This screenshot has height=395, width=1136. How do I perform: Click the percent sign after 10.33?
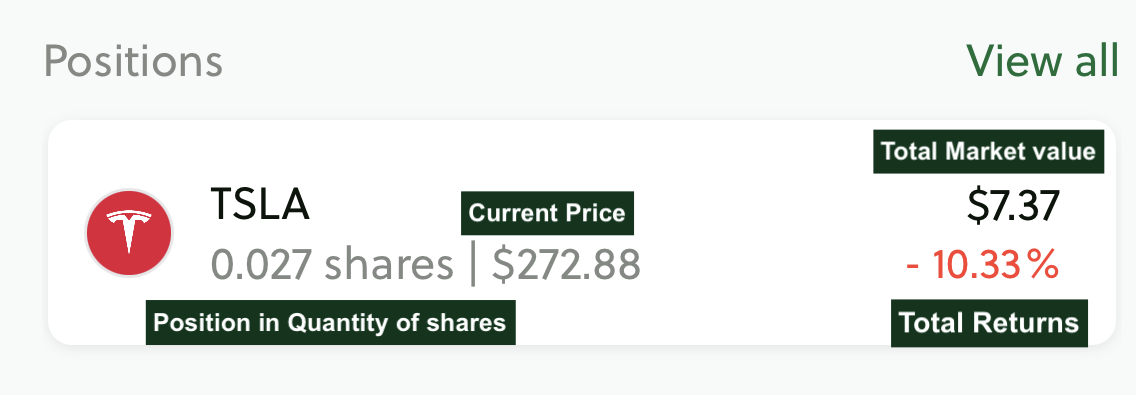[x=1043, y=265]
